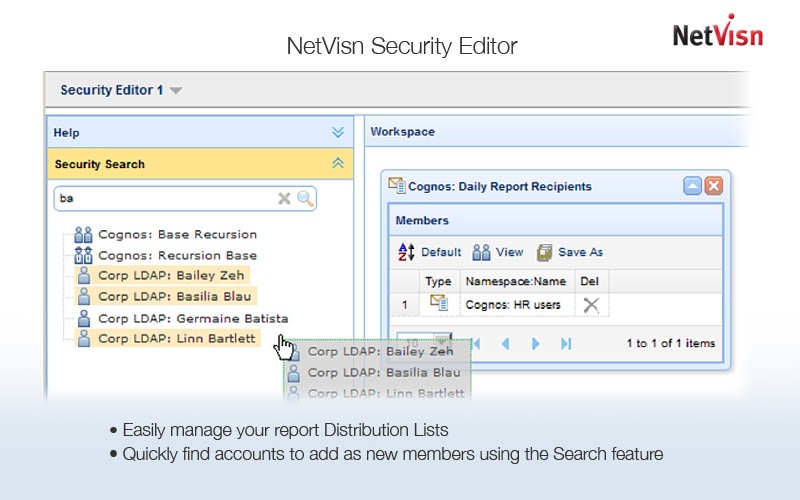Run search with magnifying glass icon
Viewport: 800px width, 500px height.
click(305, 198)
